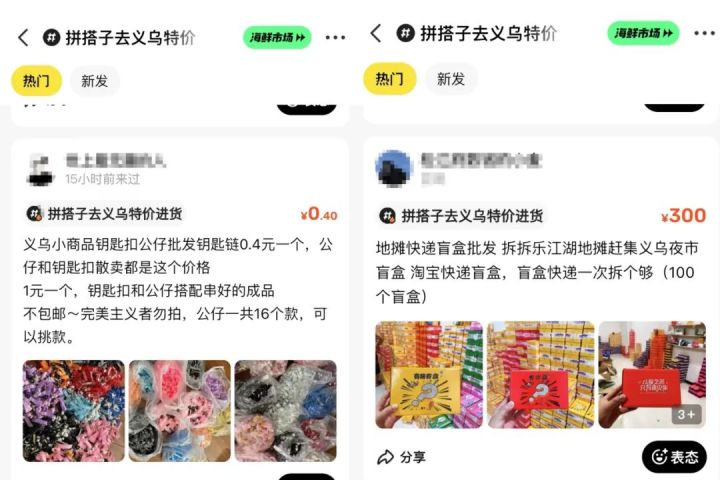Select 热门 tab on right screen
The height and width of the screenshot is (480, 720).
389,79
